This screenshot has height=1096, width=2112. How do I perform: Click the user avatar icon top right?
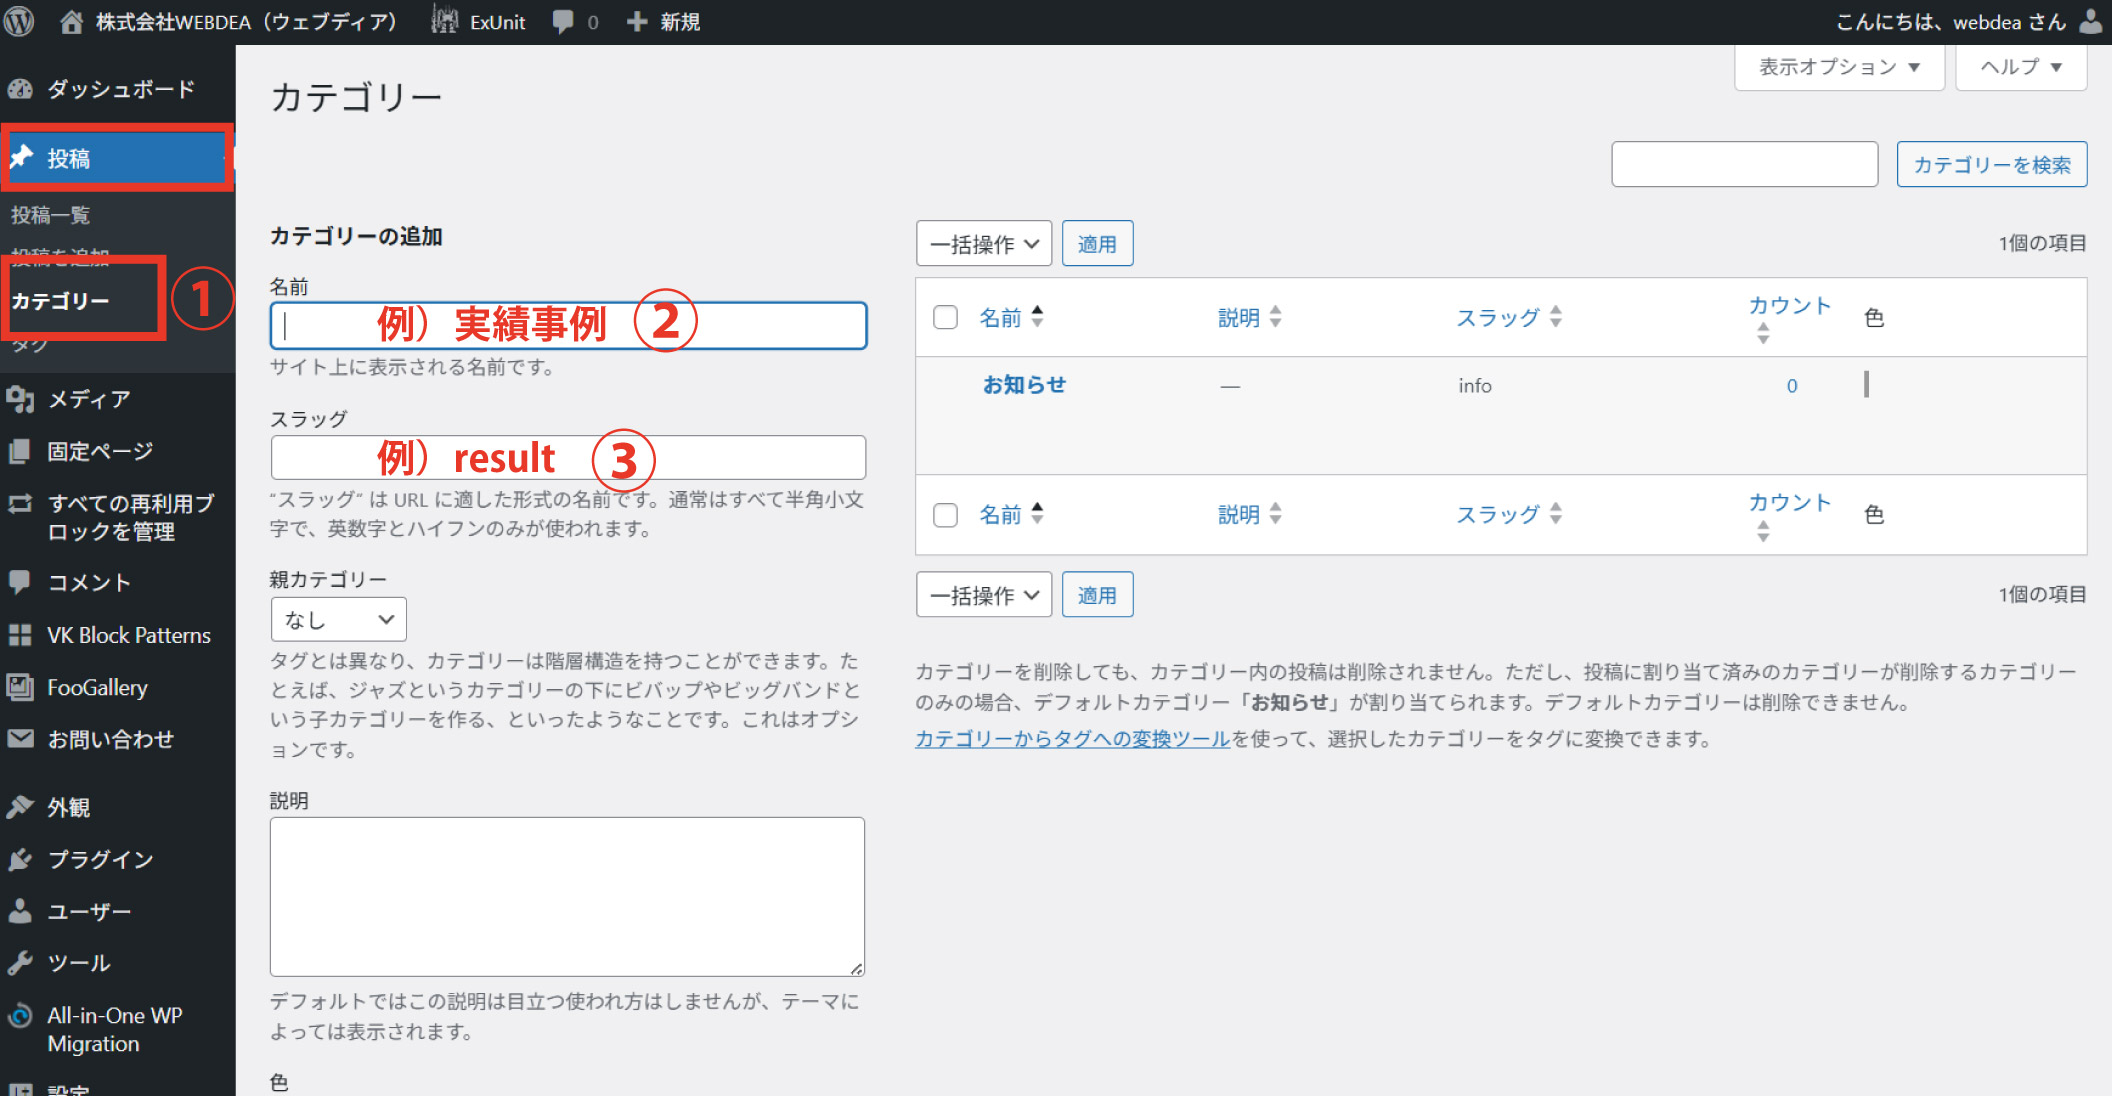click(2090, 21)
